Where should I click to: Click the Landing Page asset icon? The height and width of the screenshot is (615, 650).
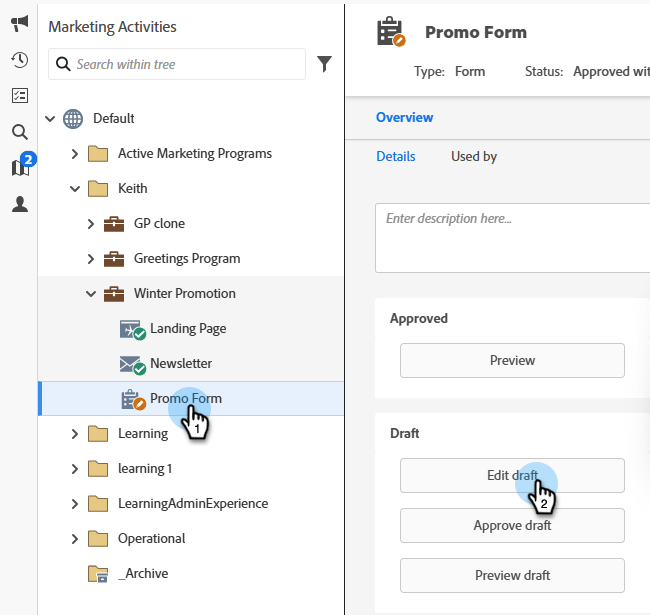(132, 329)
